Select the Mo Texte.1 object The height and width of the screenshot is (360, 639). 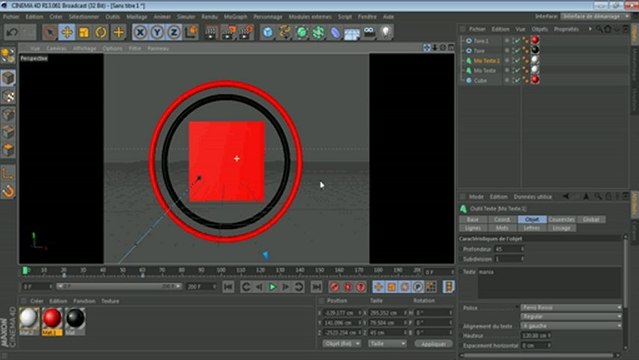(x=487, y=61)
